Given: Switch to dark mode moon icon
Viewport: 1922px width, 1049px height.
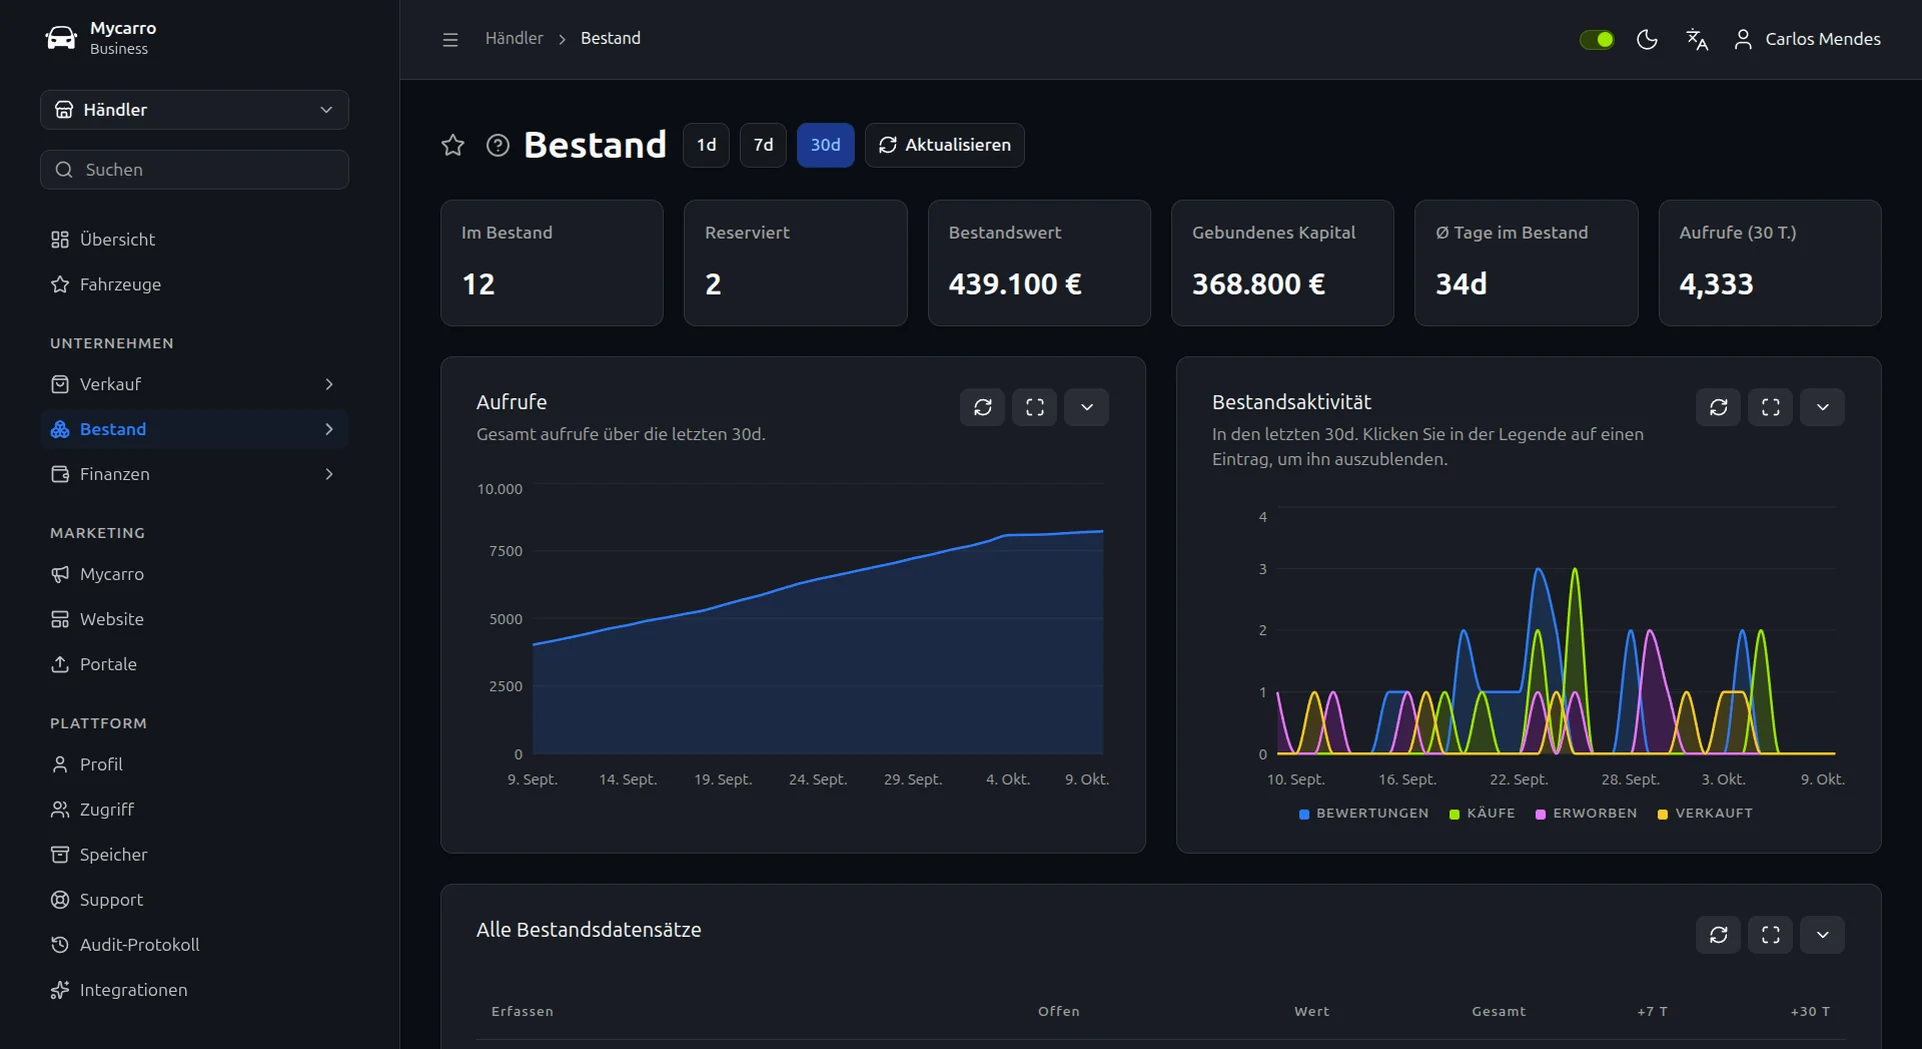Looking at the screenshot, I should 1647,39.
